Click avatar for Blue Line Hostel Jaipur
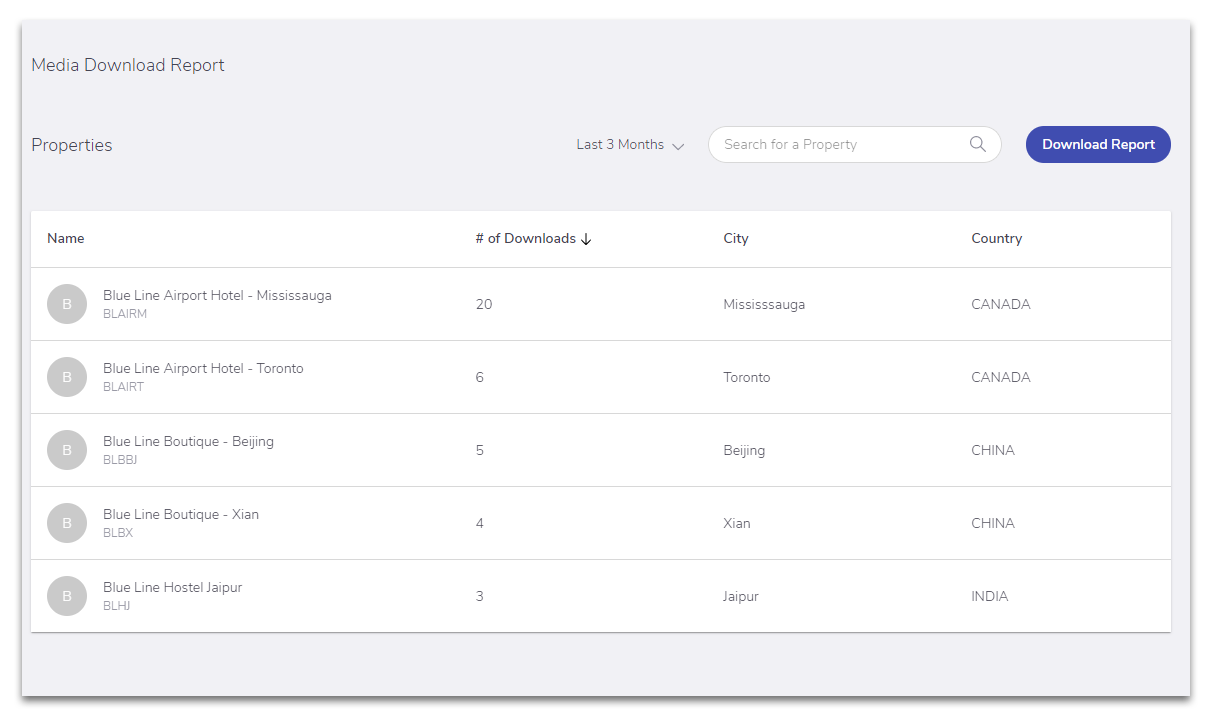The height and width of the screenshot is (720, 1216). pos(67,596)
